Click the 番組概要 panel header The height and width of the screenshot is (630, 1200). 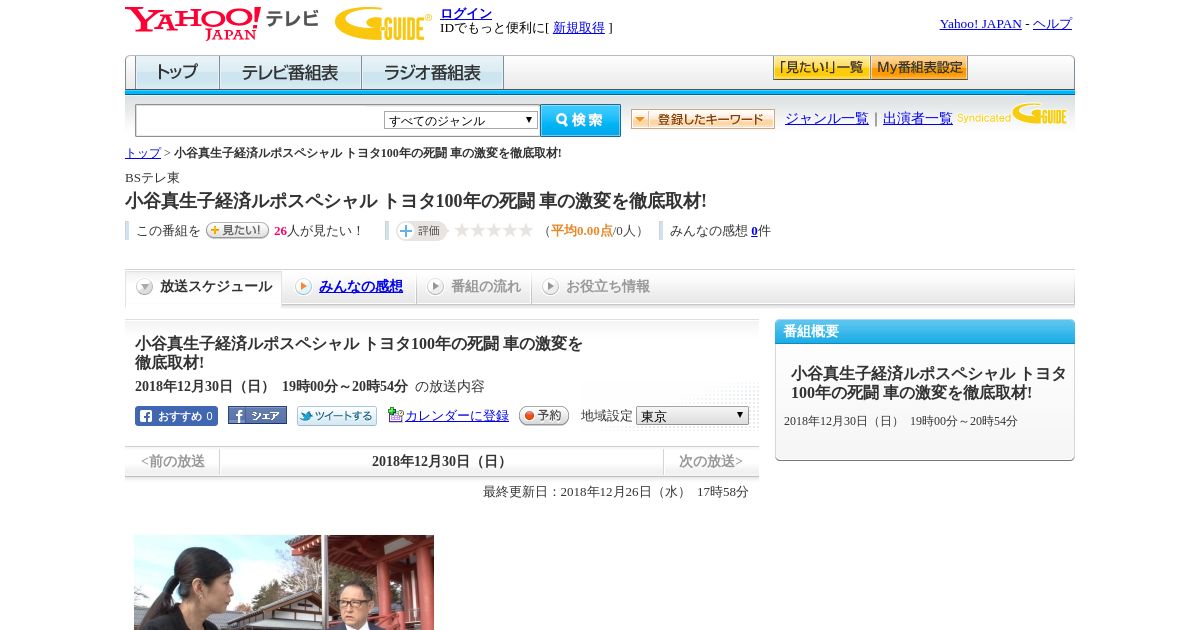925,332
